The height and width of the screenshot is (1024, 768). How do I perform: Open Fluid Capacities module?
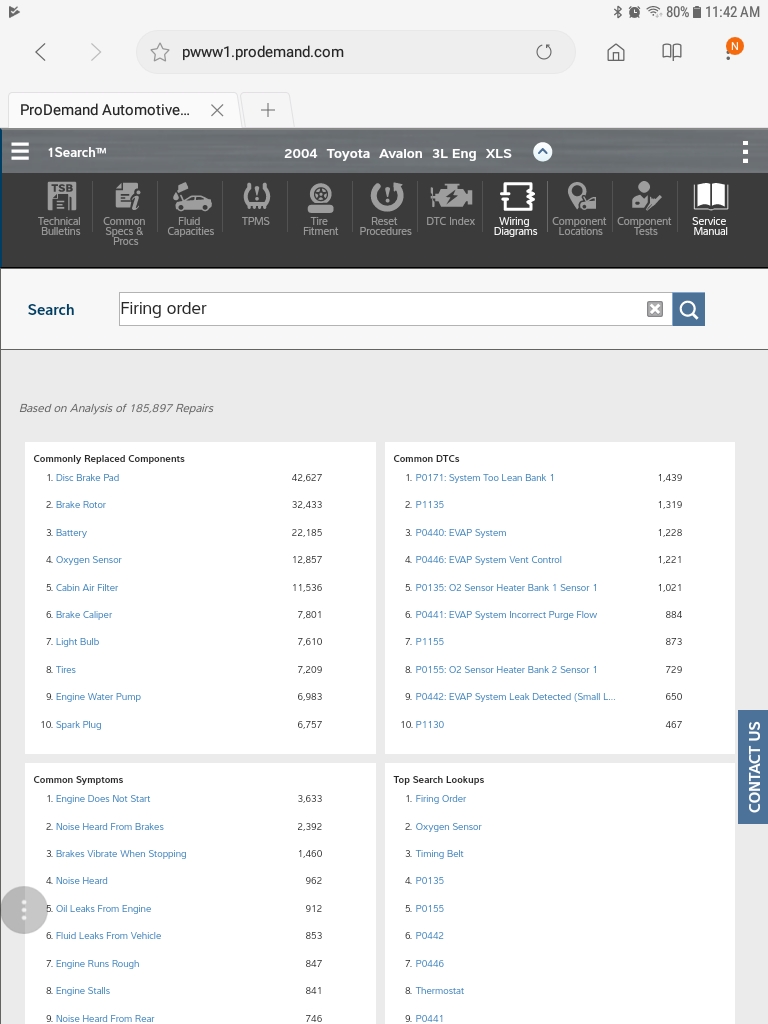(x=190, y=208)
